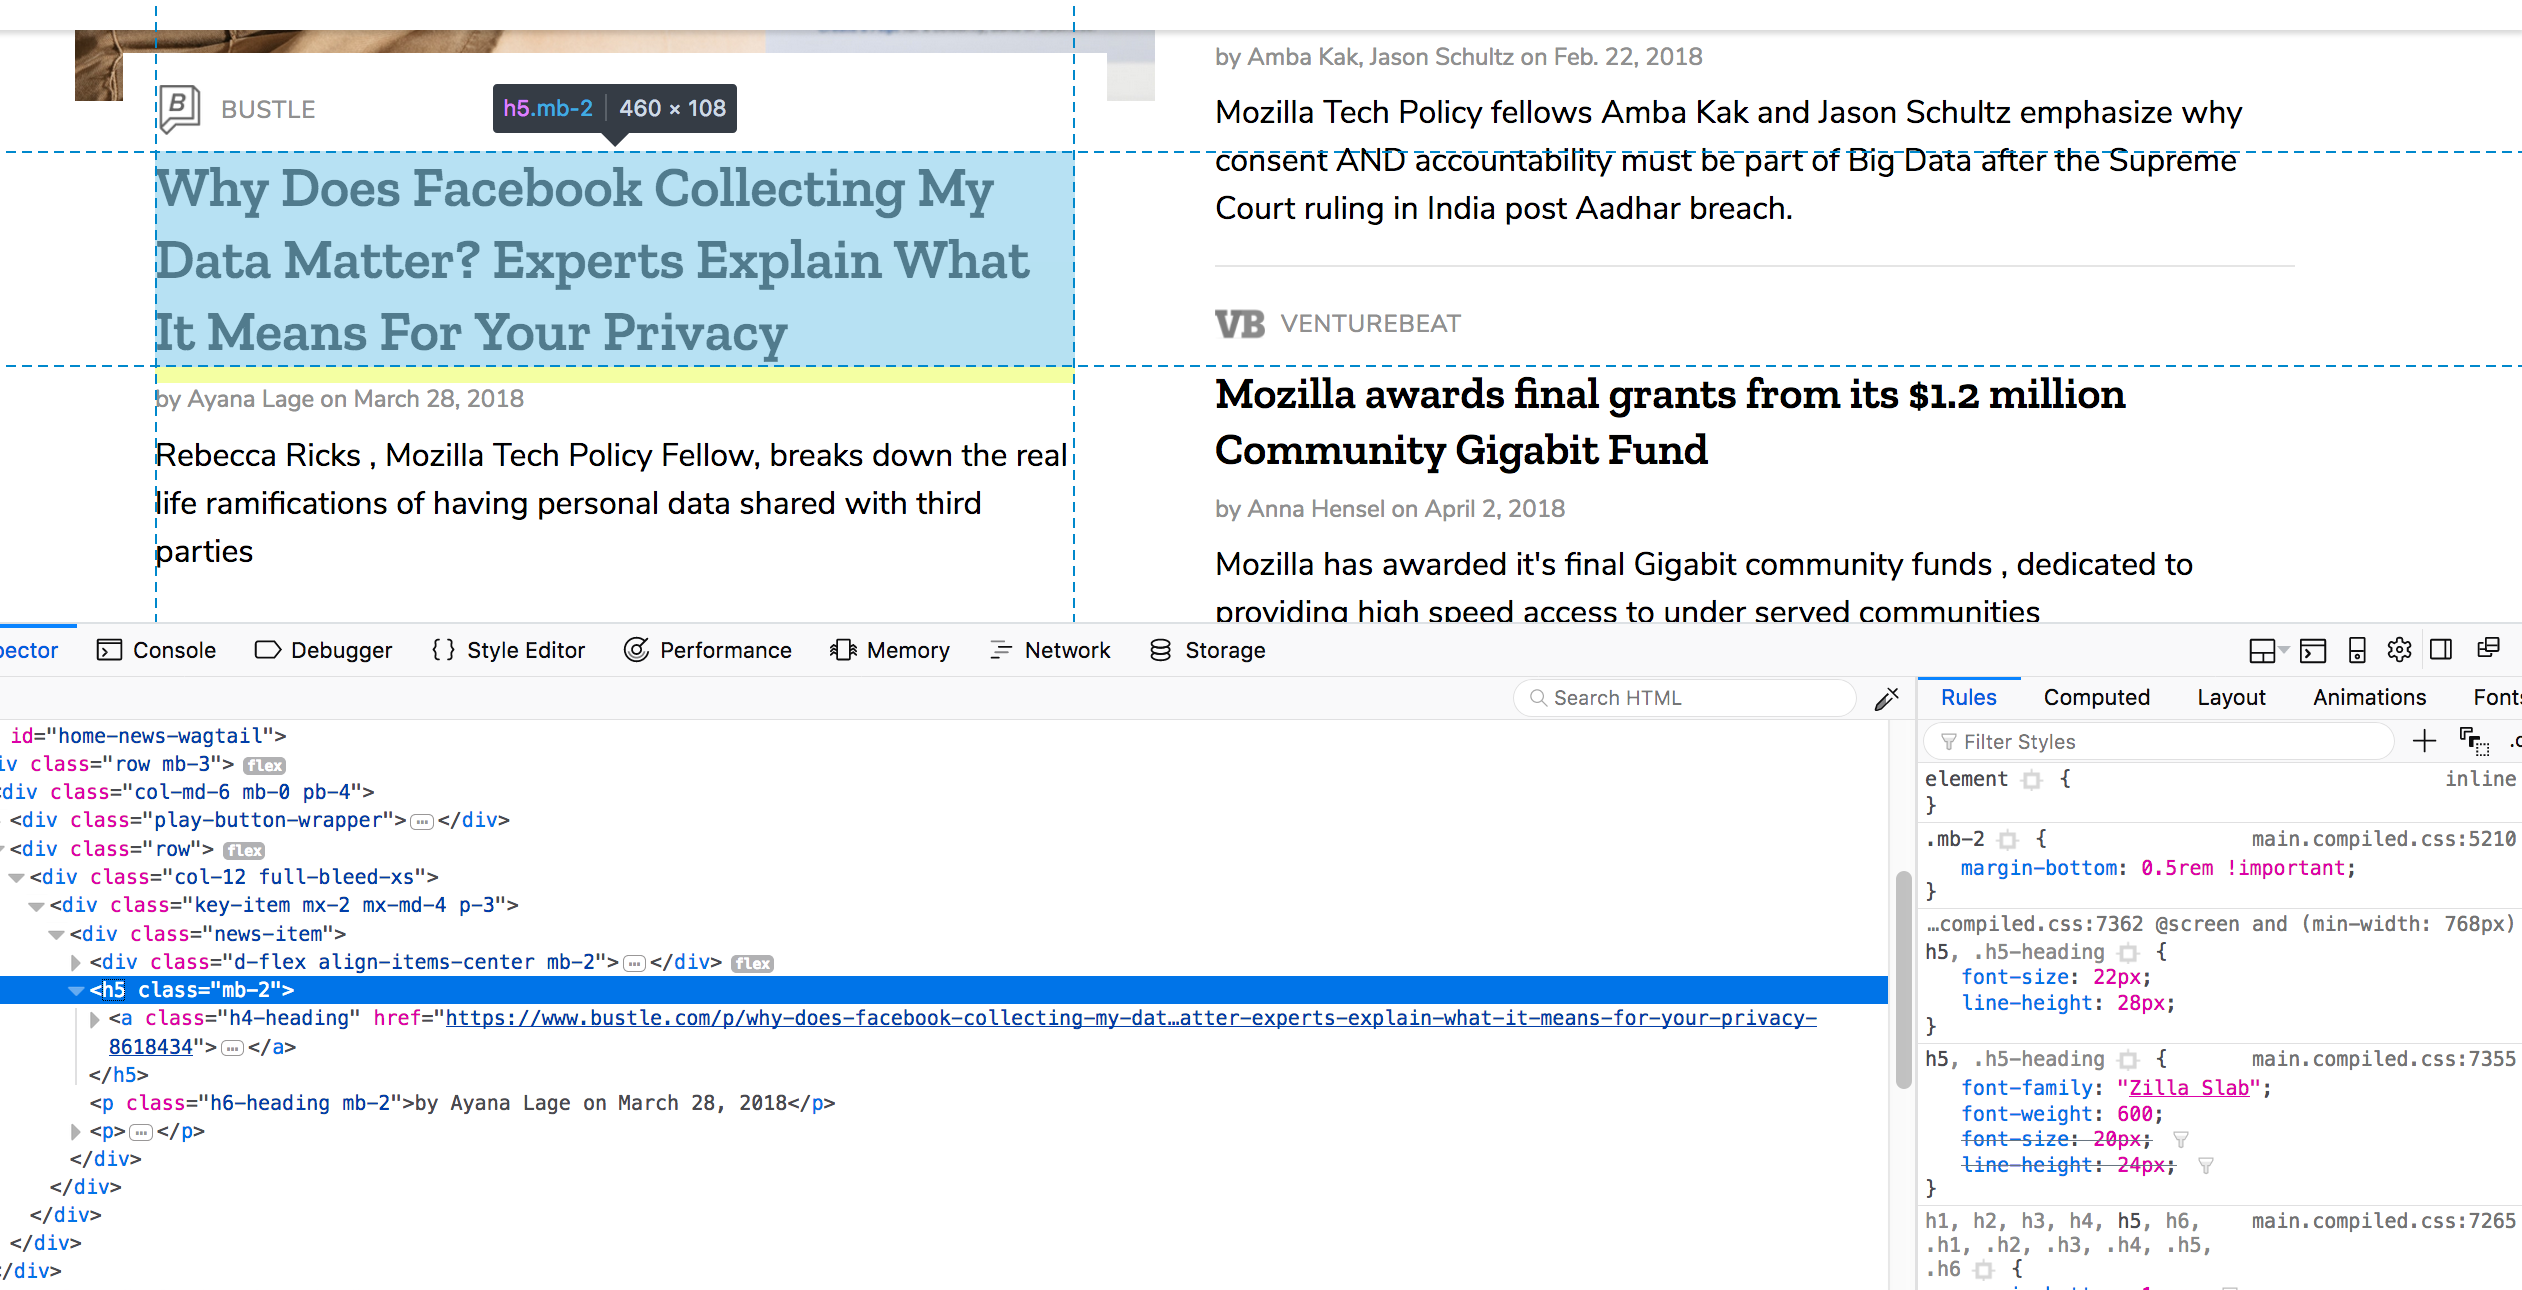The height and width of the screenshot is (1290, 2522).
Task: Click ellipsis badge inside the anchor tag row
Action: point(232,1049)
